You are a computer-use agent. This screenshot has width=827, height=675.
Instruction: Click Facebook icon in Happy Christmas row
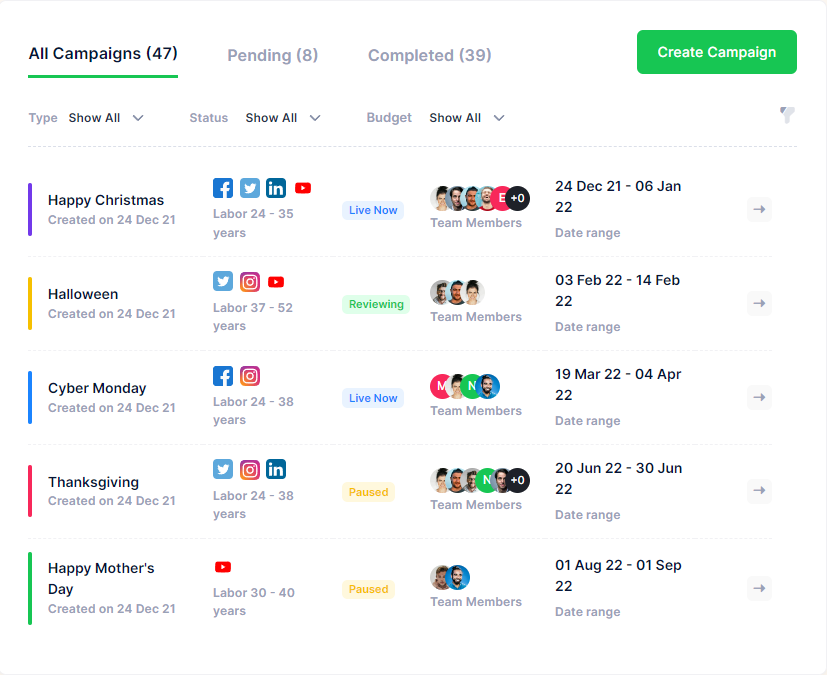pos(223,188)
